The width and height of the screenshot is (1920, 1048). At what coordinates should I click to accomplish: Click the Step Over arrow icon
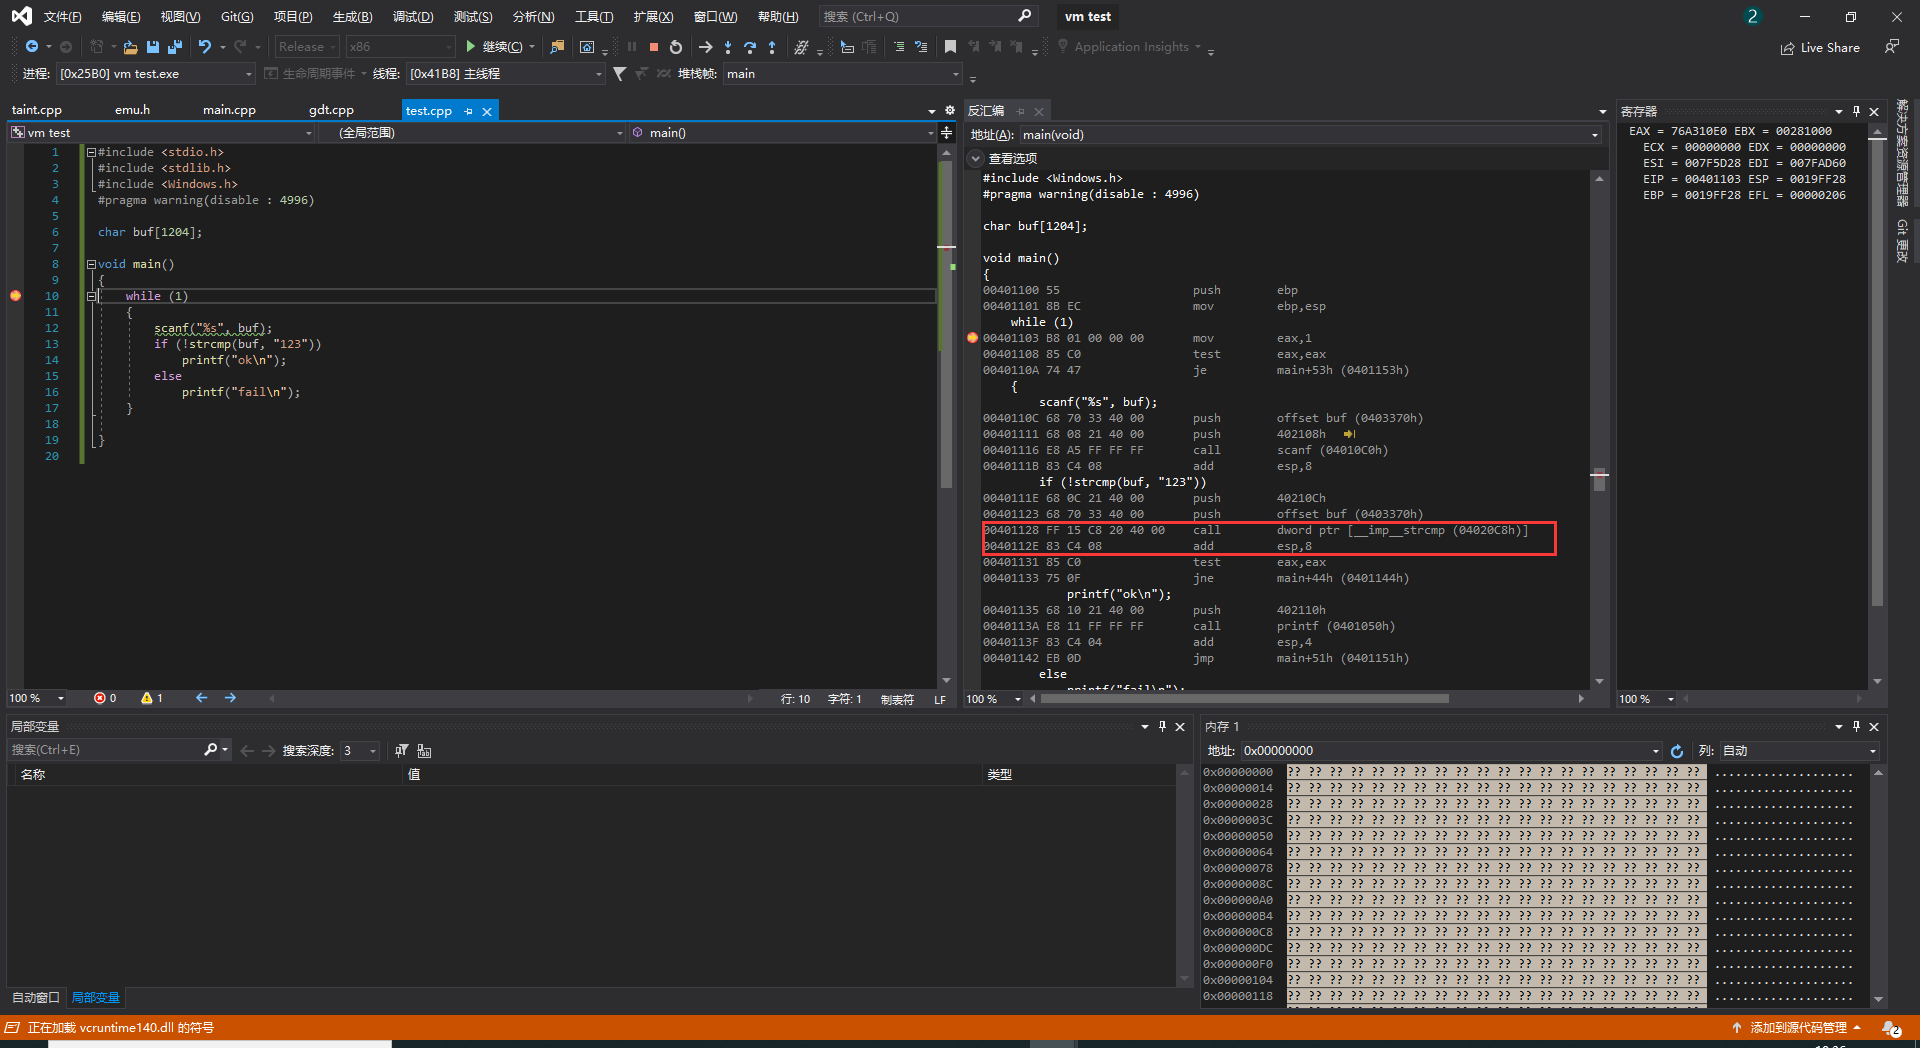pos(750,47)
